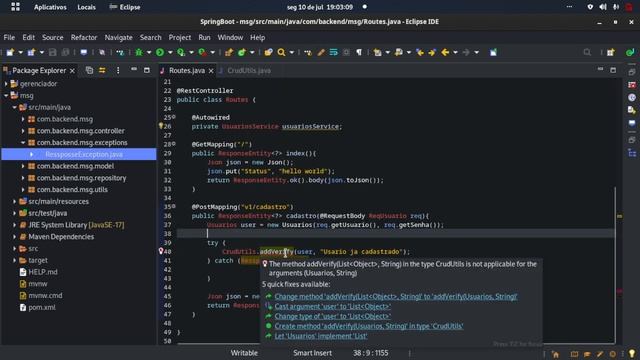640x360 pixels.
Task: Open the Refactor menu
Action: coord(84,37)
